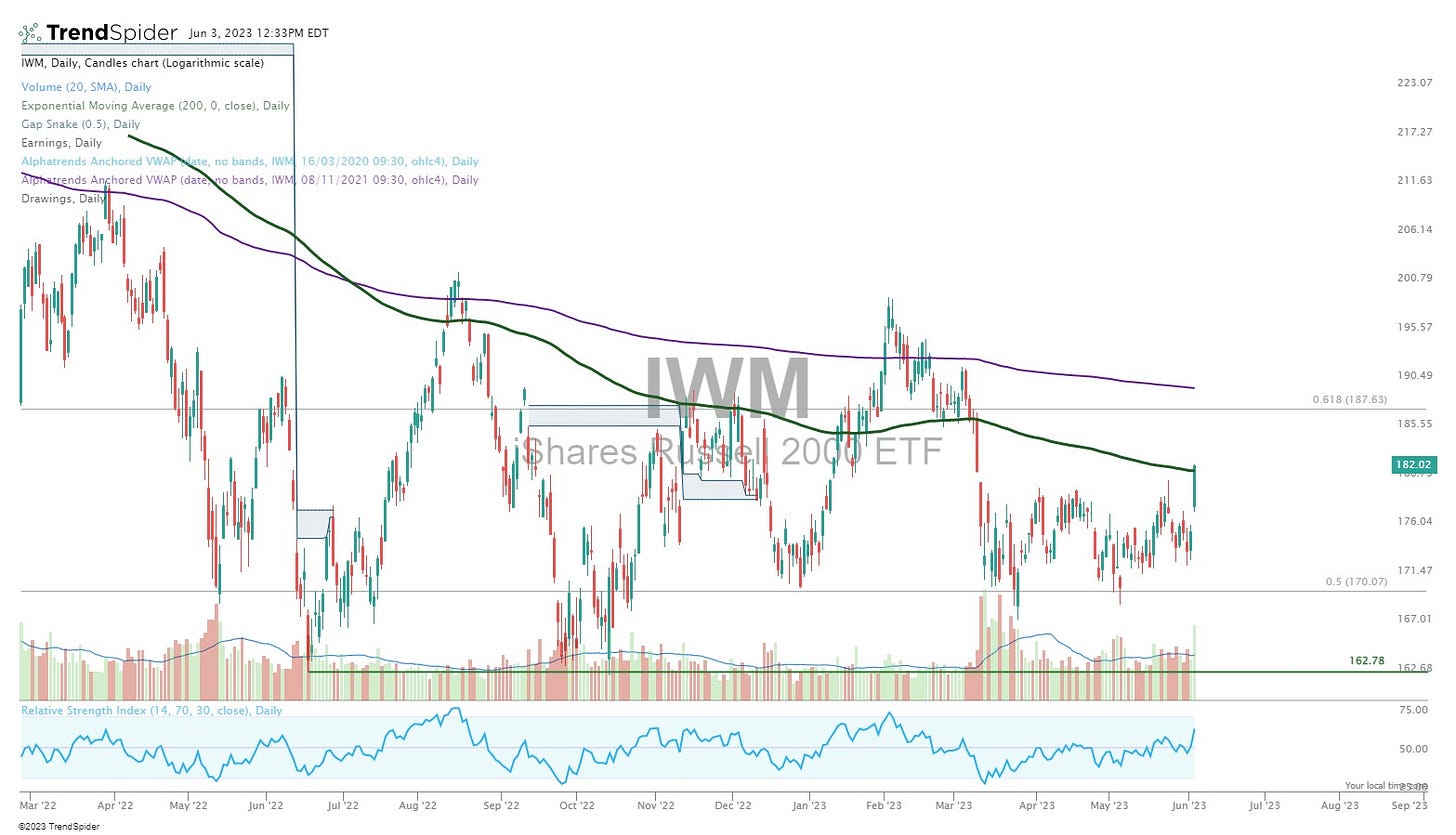1456x835 pixels.
Task: Click the RSI 75.00 axis label
Action: (1413, 710)
